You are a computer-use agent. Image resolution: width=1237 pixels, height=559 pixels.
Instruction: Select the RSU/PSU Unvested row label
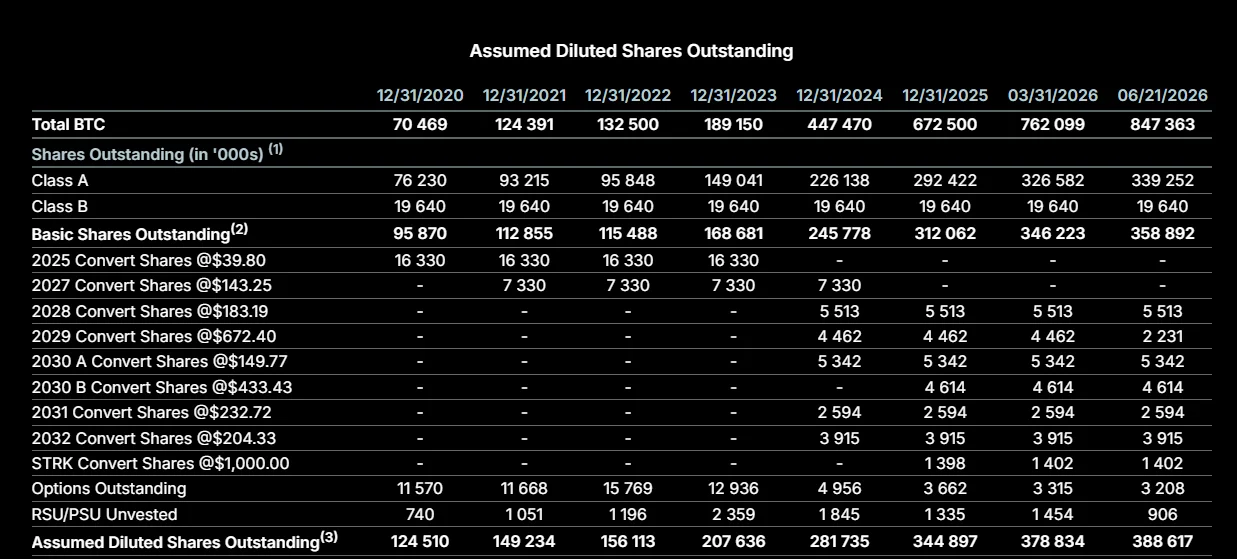[x=105, y=514]
